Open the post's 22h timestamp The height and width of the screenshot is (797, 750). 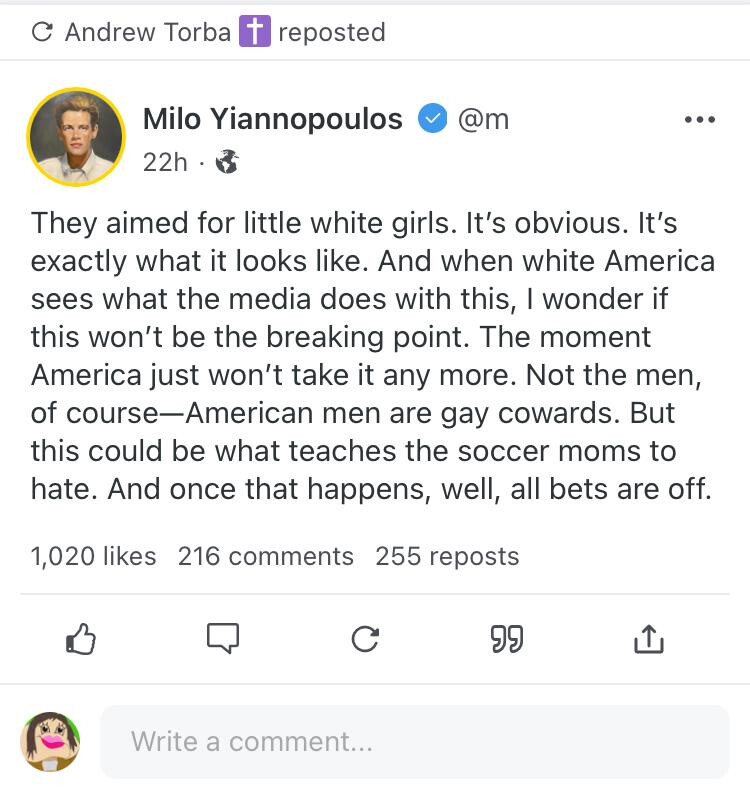pos(165,161)
